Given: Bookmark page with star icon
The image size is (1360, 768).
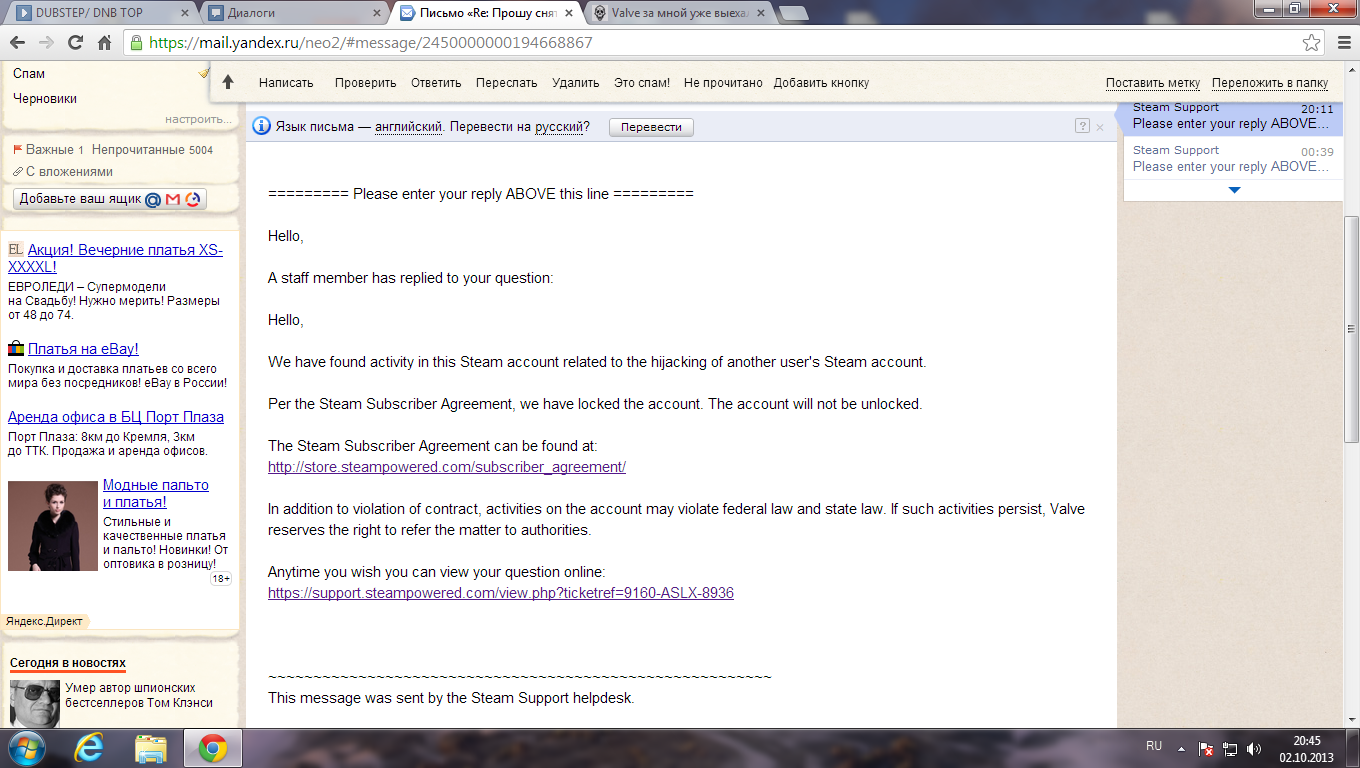Looking at the screenshot, I should coord(1311,43).
